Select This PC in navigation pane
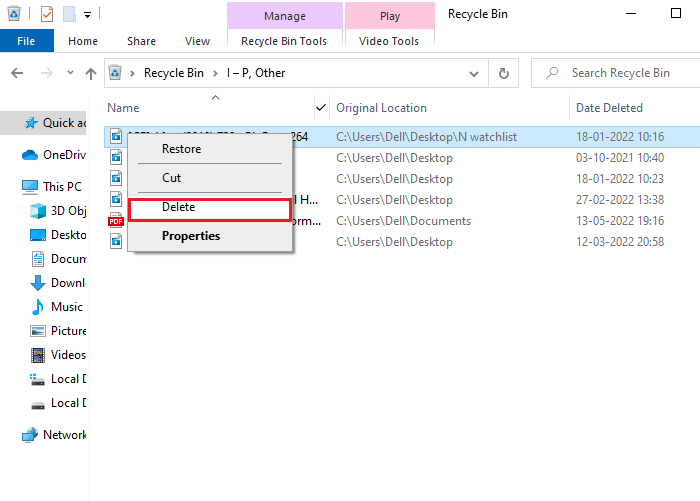The image size is (700, 501). tap(52, 187)
